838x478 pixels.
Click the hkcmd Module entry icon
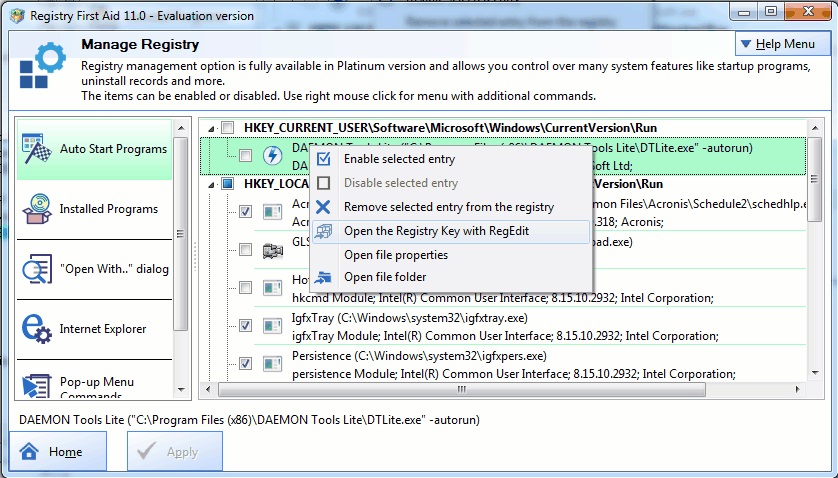pyautogui.click(x=273, y=288)
